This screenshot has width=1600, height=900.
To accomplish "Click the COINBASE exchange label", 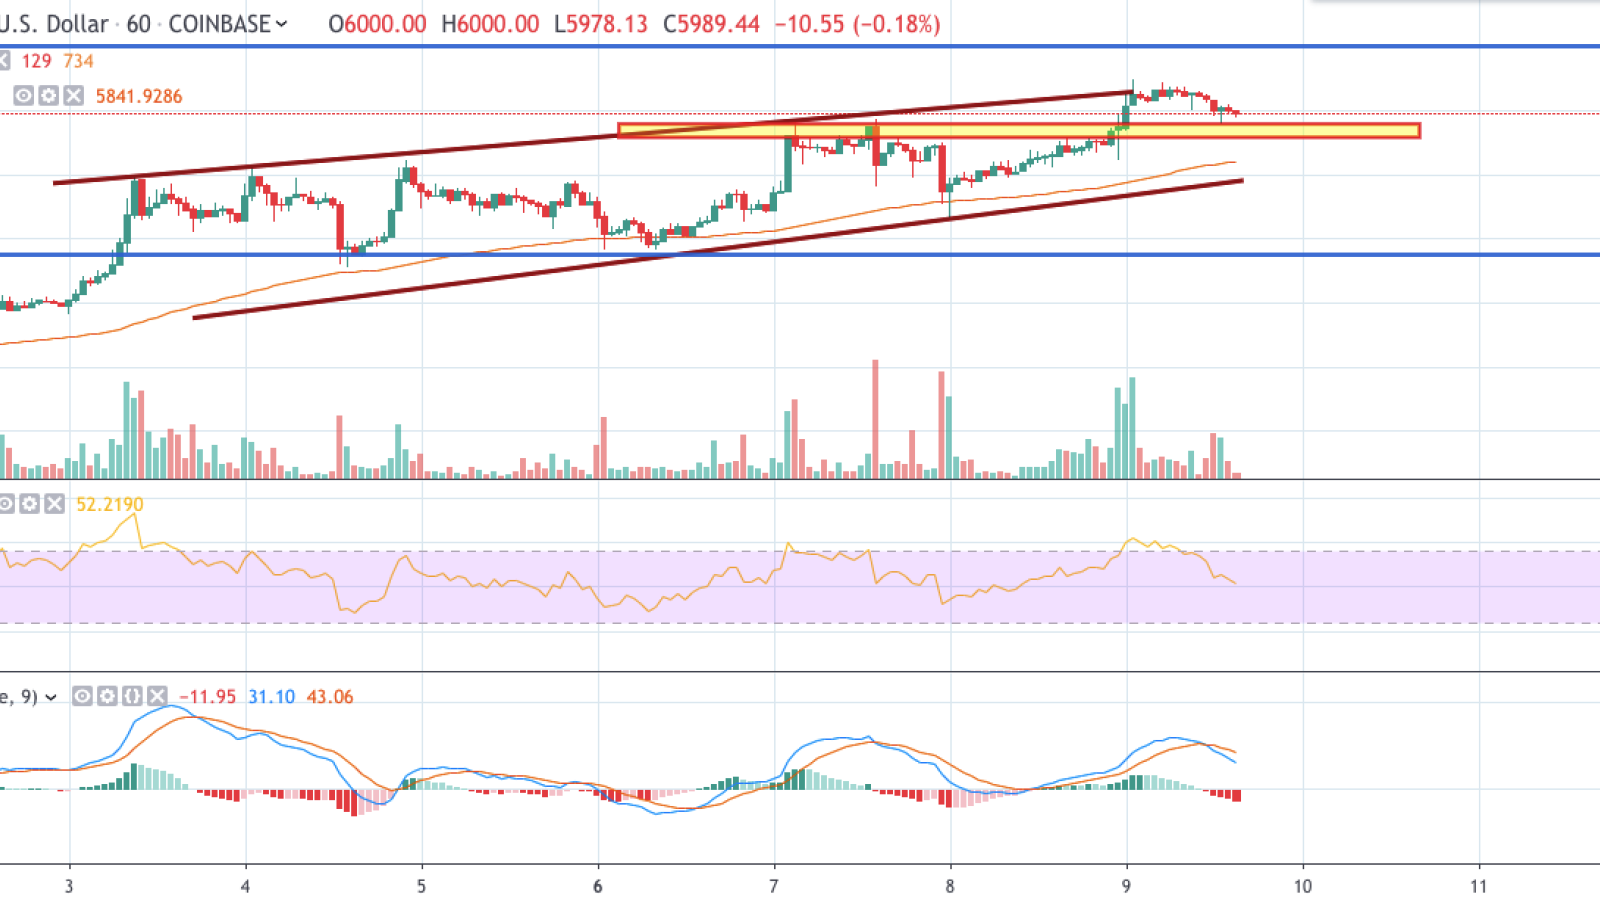I will [x=220, y=24].
